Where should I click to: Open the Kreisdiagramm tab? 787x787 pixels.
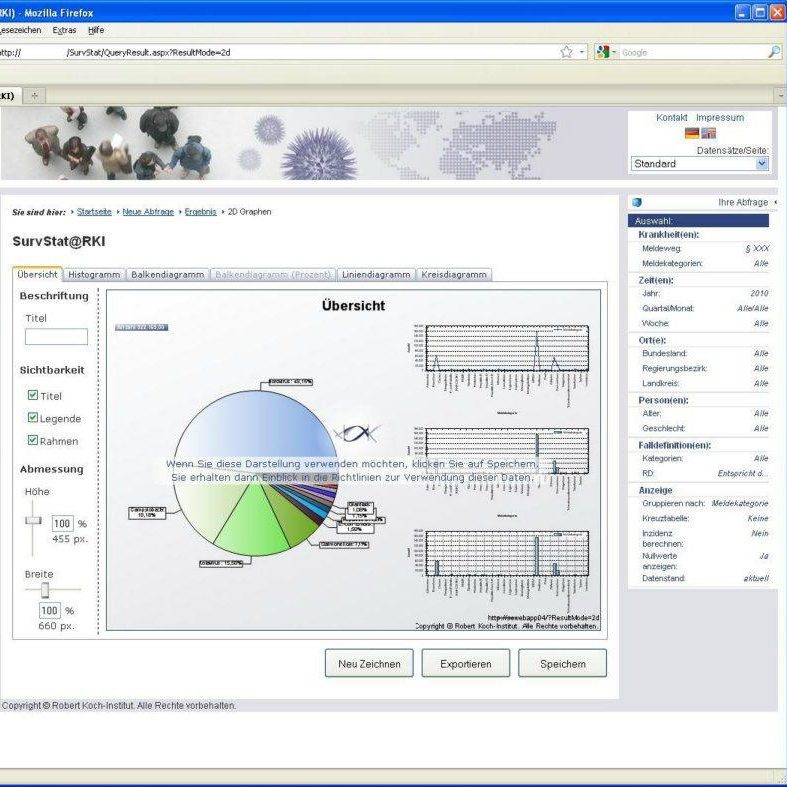pyautogui.click(x=454, y=274)
